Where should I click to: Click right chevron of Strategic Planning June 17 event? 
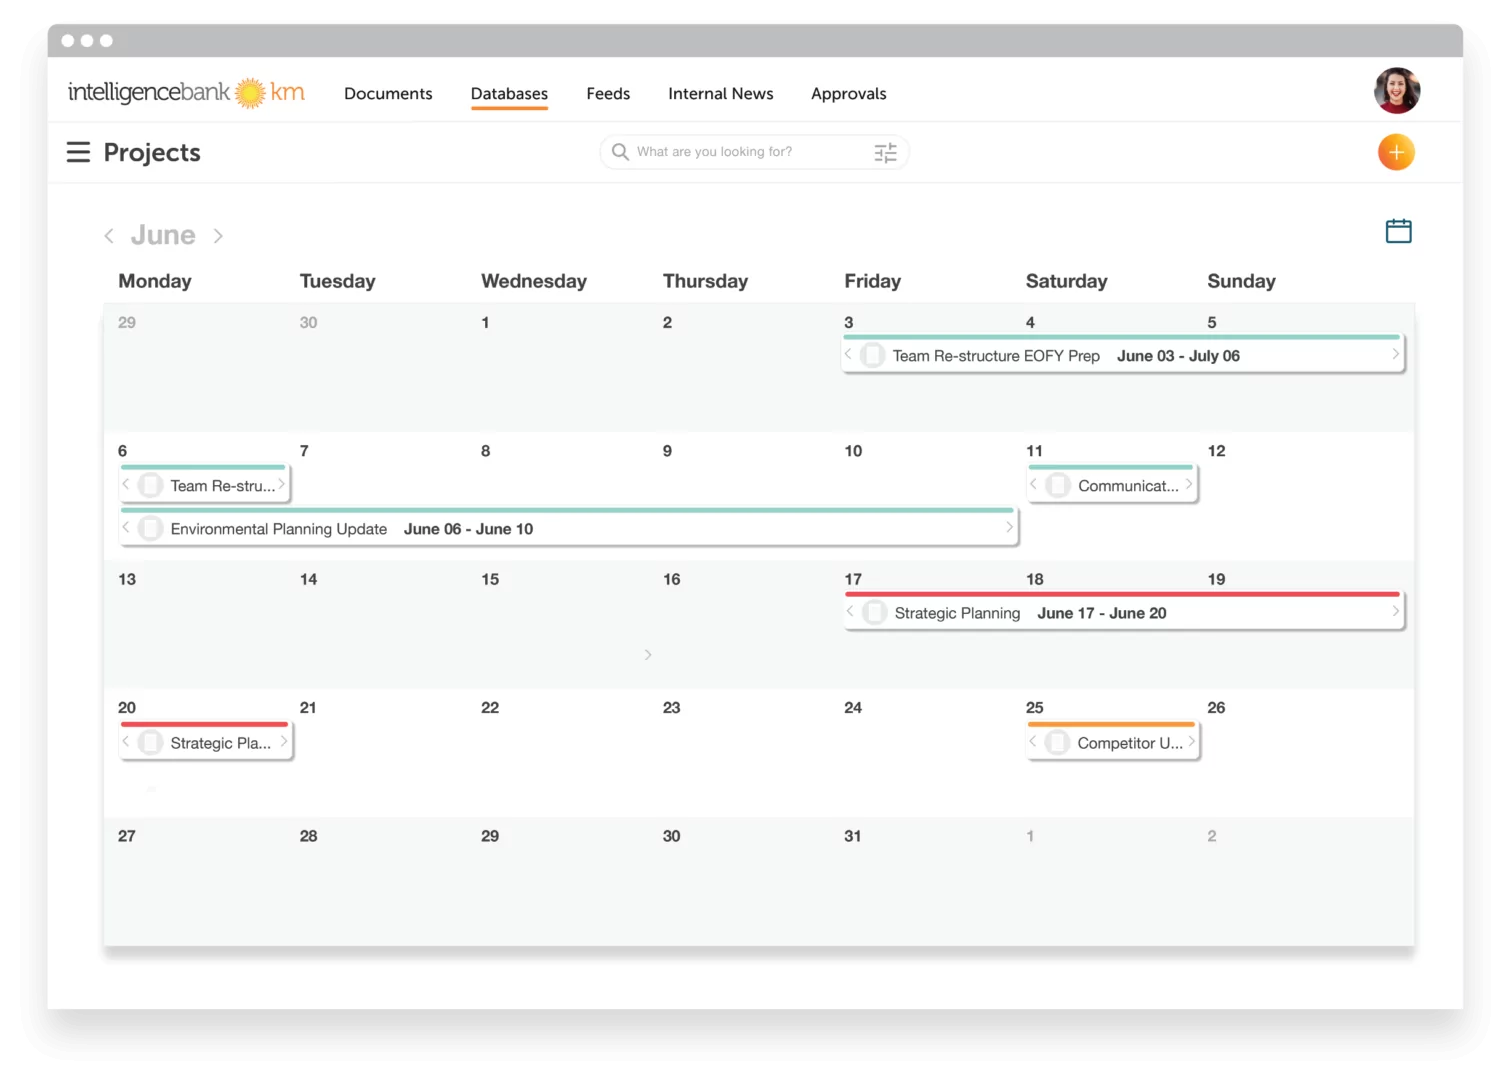pyautogui.click(x=1395, y=611)
